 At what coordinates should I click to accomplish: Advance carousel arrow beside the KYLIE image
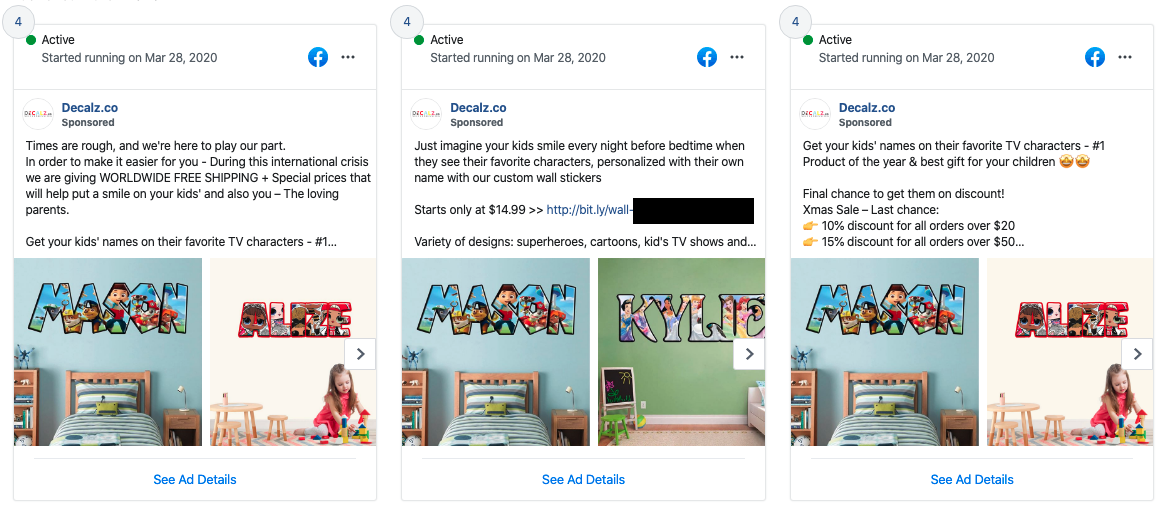tap(749, 354)
